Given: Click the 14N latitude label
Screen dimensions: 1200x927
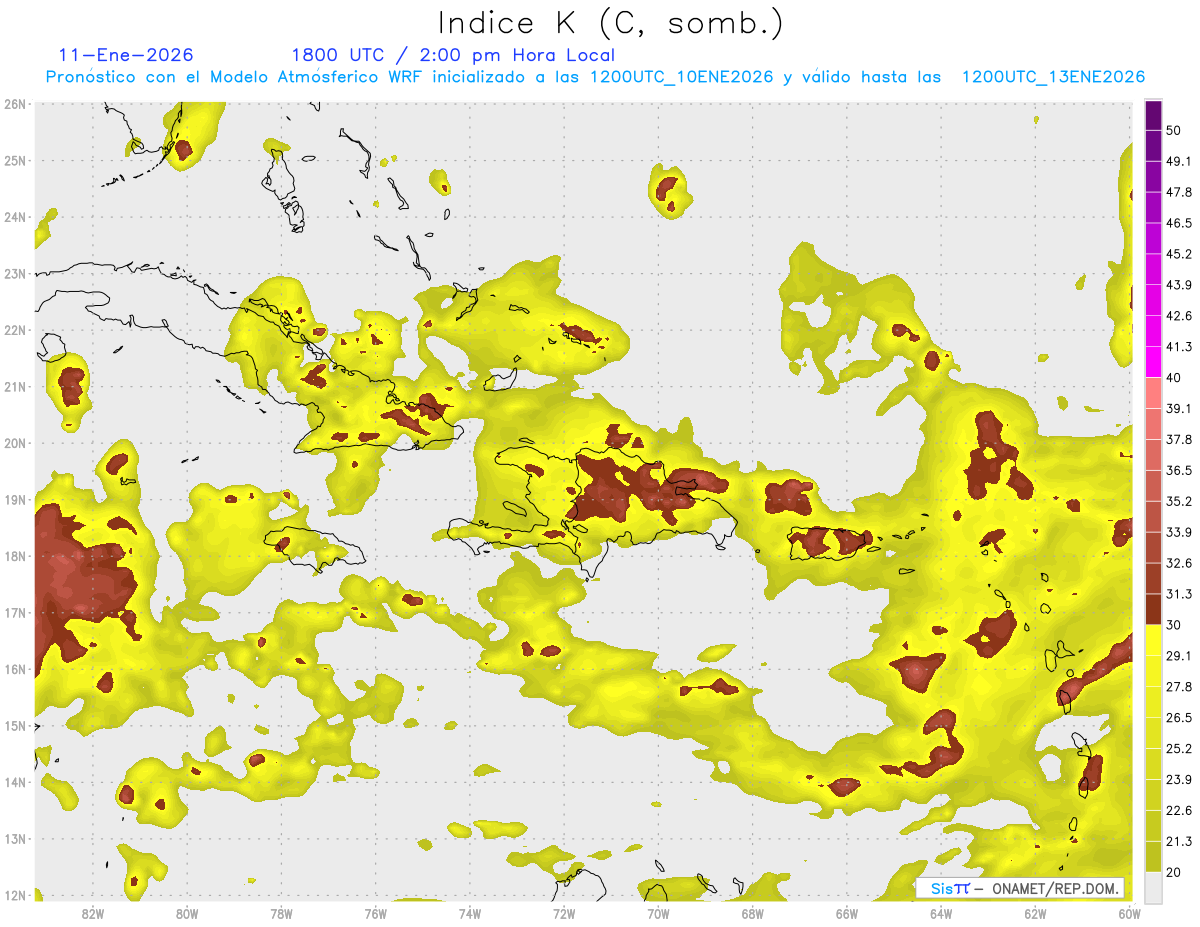Looking at the screenshot, I should (15, 782).
